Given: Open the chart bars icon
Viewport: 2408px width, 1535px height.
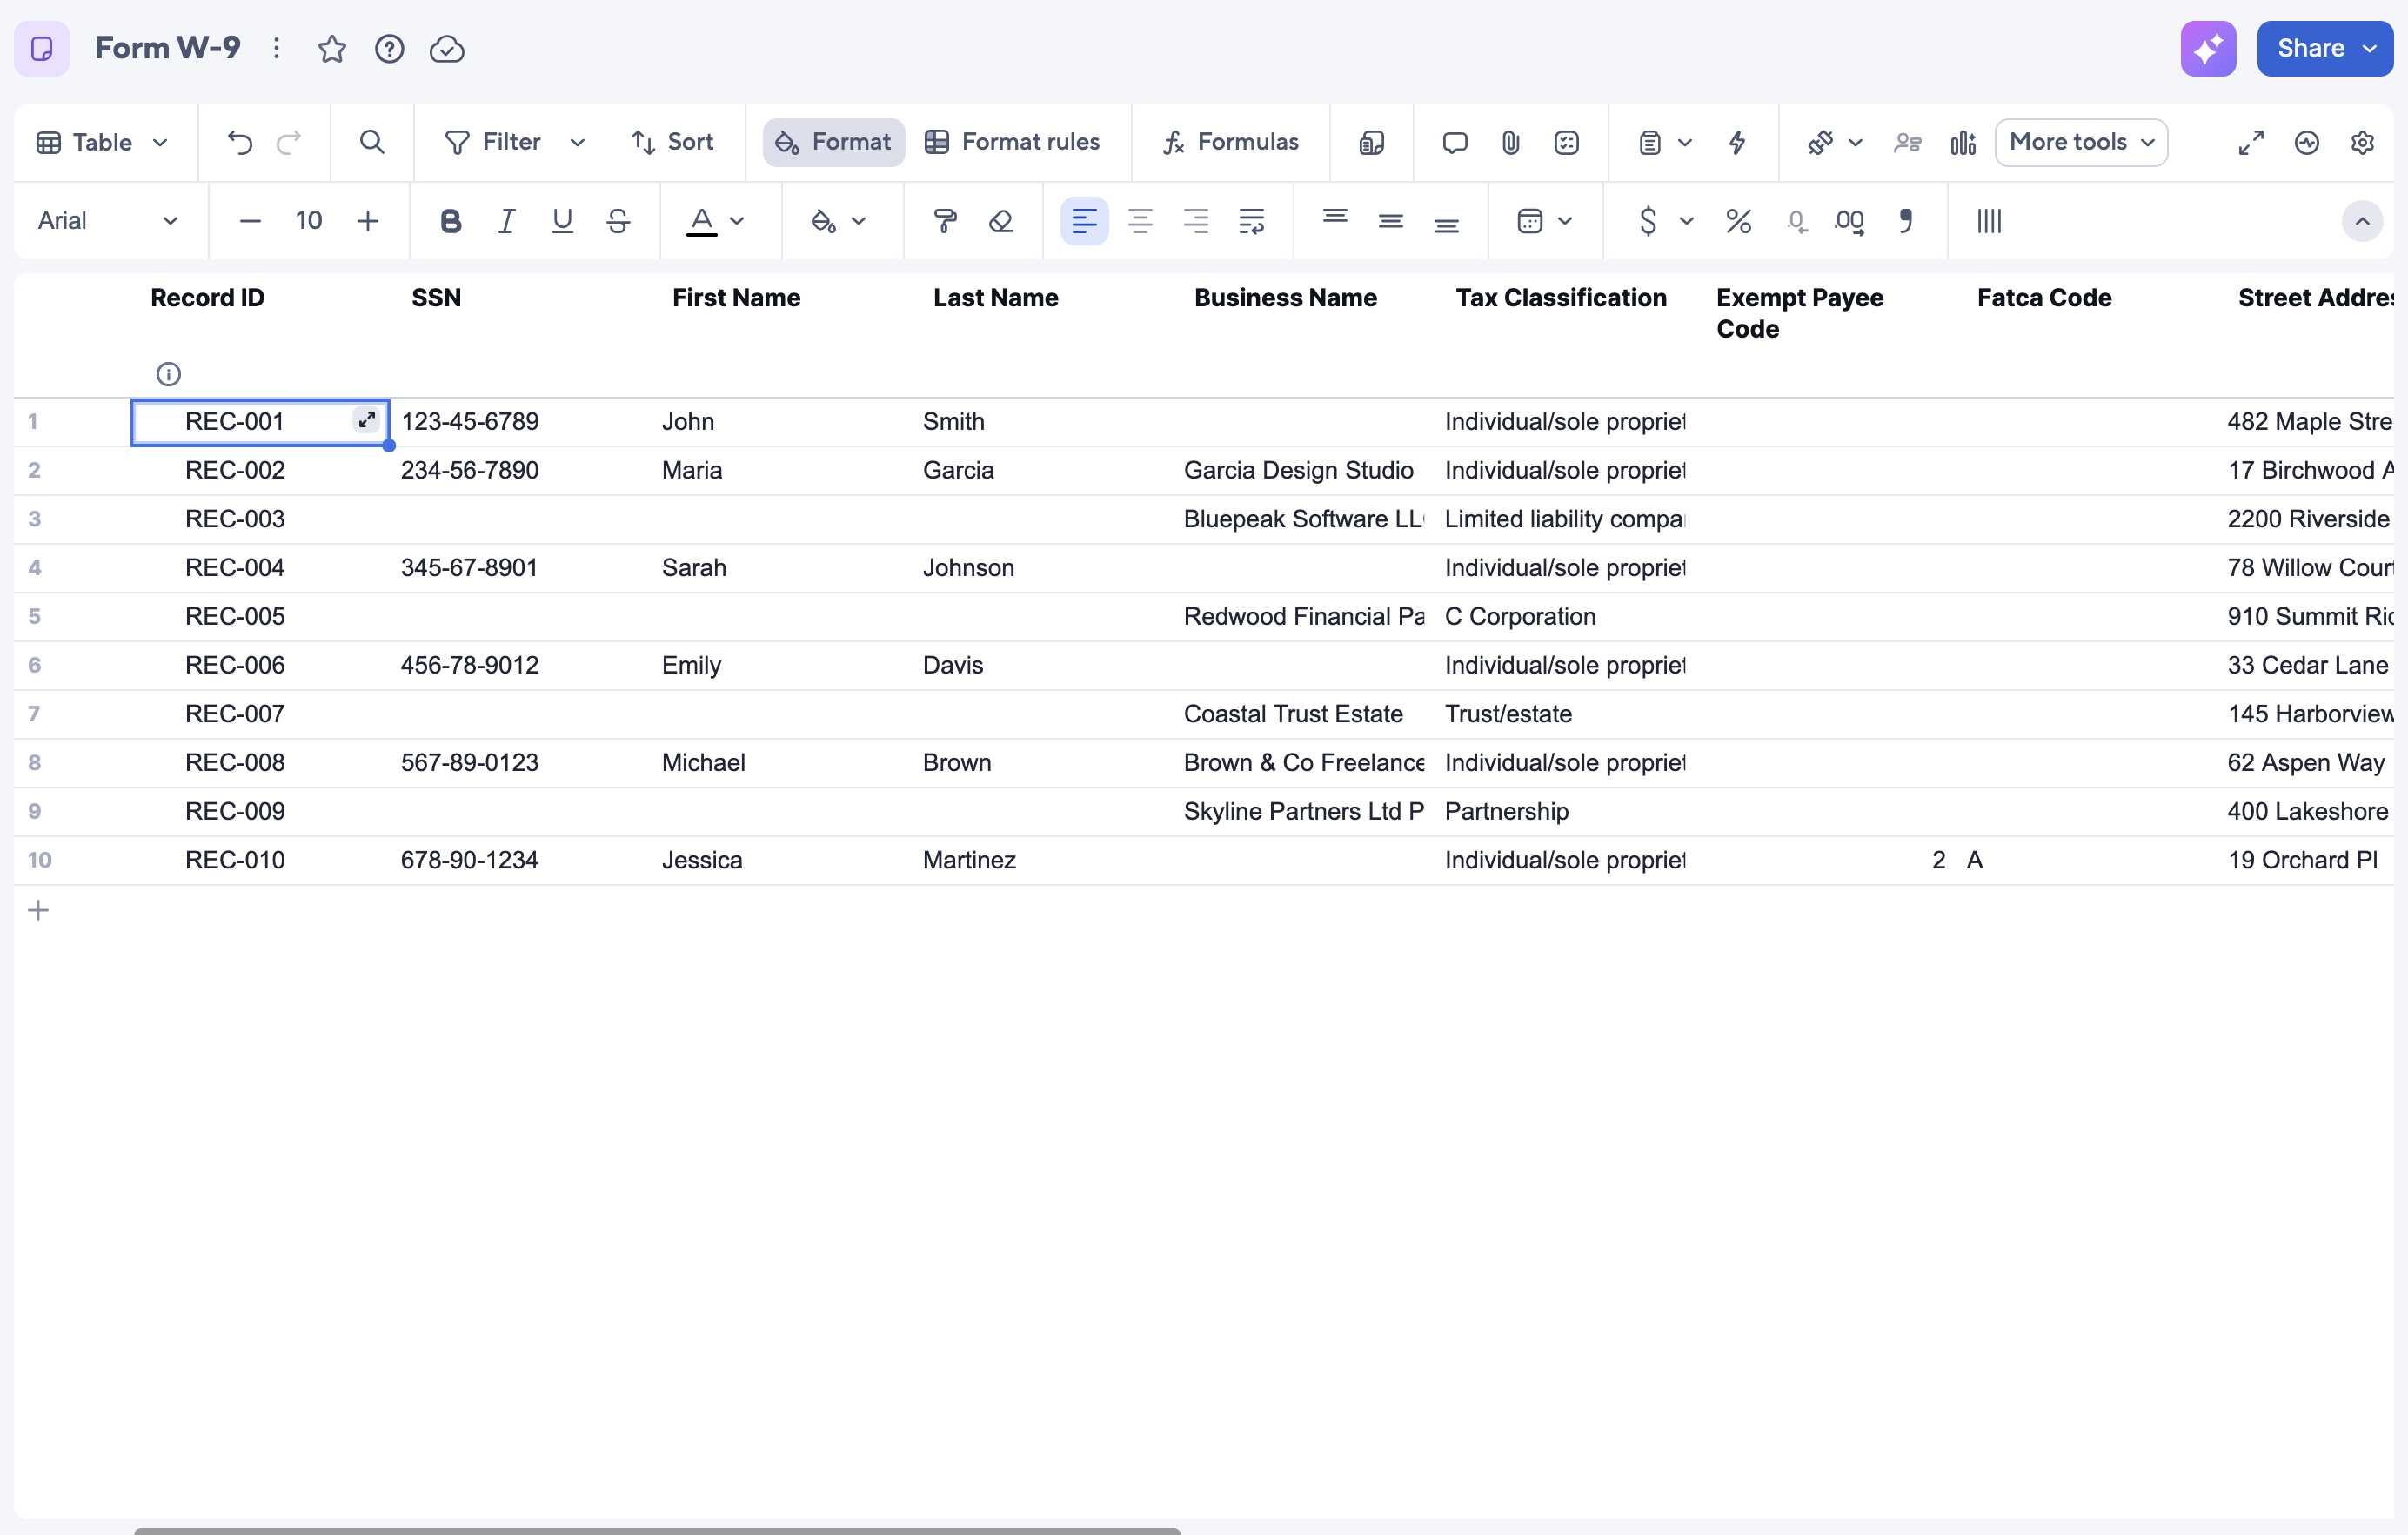Looking at the screenshot, I should (1963, 142).
